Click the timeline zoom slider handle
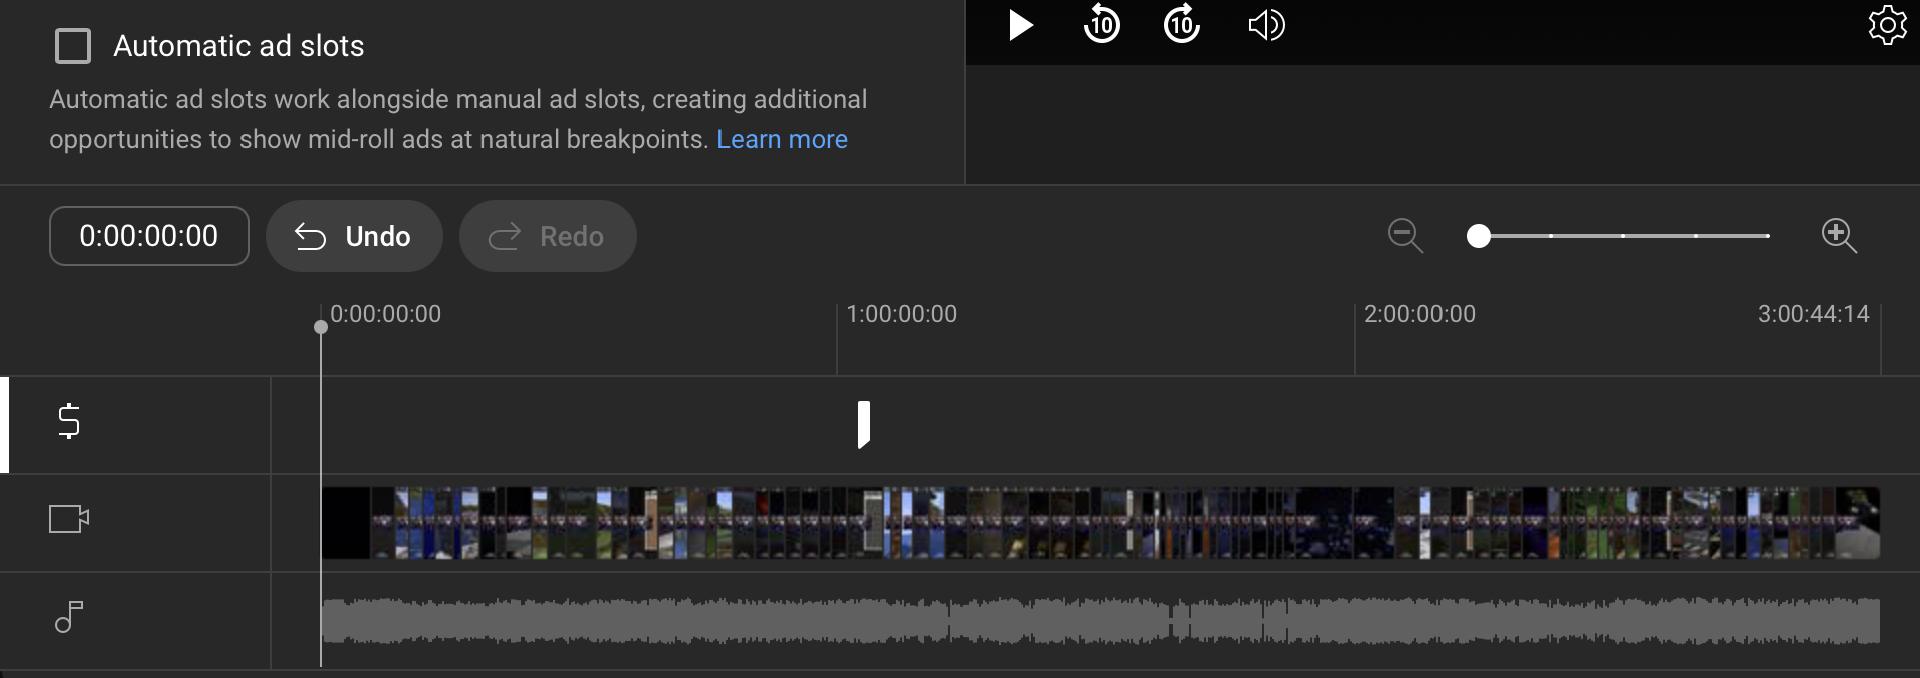Screen dimensions: 1920x678 tap(1479, 236)
